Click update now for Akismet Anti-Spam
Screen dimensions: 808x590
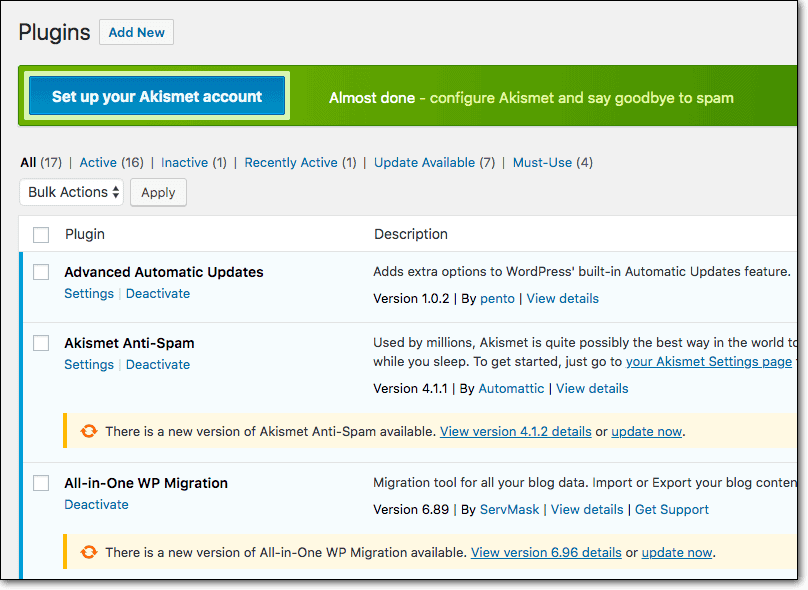pos(646,431)
